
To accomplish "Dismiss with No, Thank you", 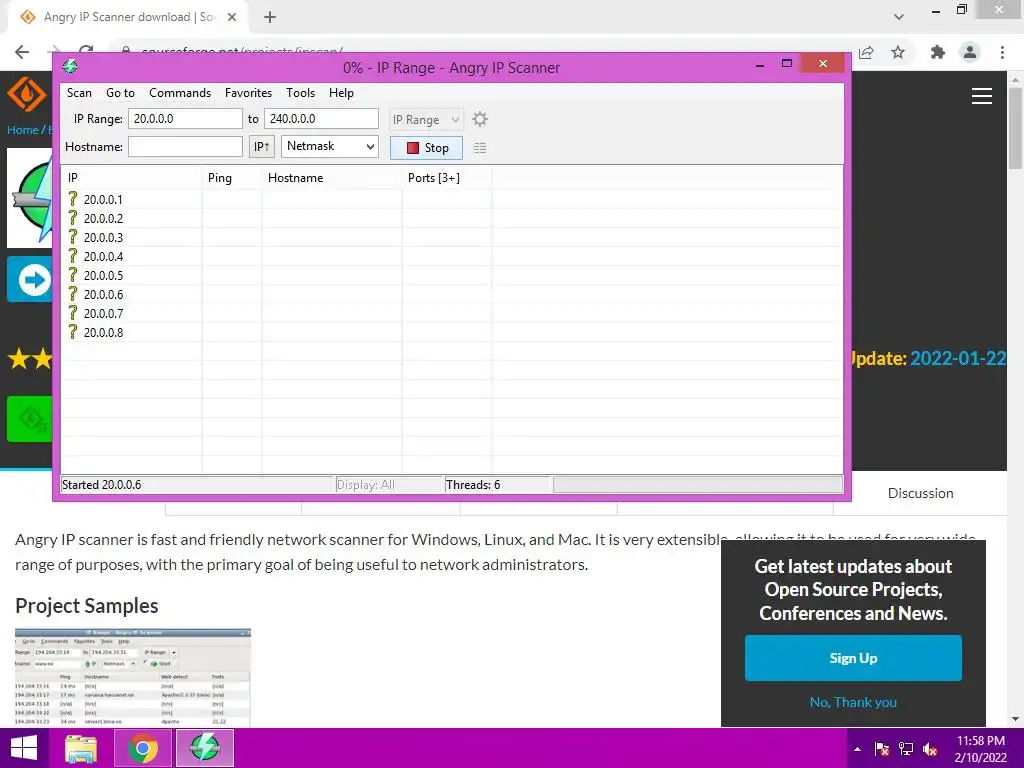I will click(x=853, y=702).
